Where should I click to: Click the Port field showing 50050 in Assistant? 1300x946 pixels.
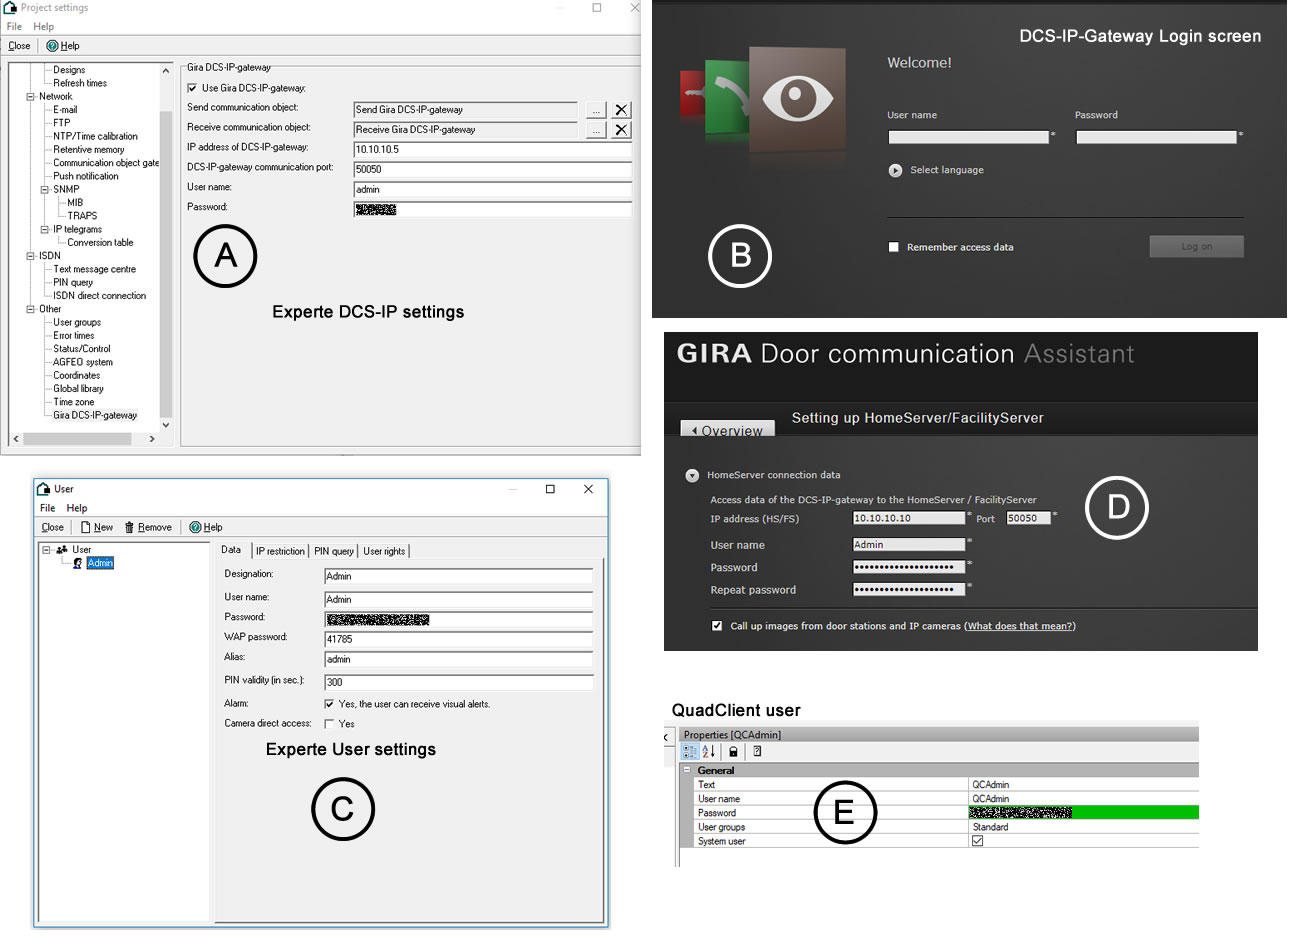1028,518
